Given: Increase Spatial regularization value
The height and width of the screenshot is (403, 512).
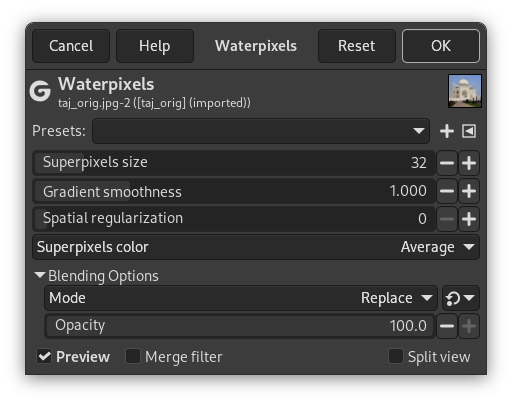Looking at the screenshot, I should pos(469,219).
